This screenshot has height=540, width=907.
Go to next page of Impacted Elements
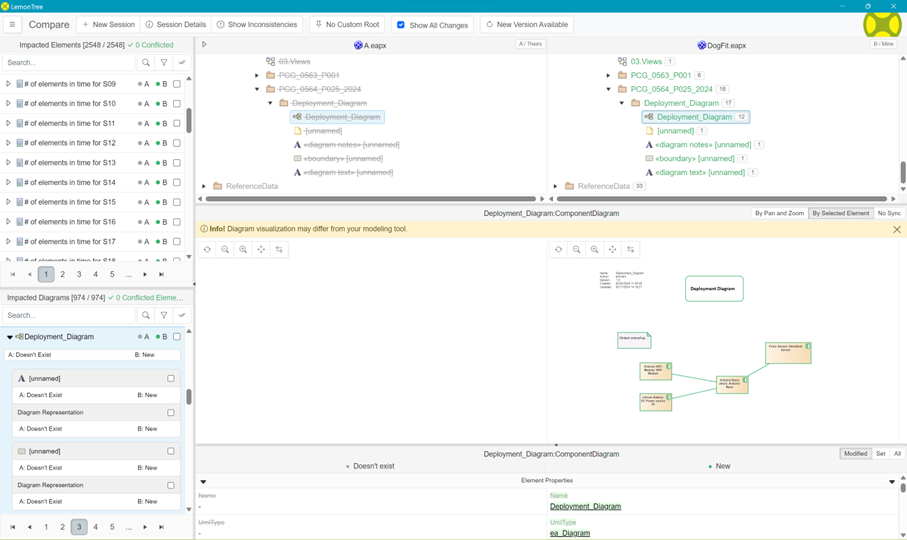click(x=145, y=274)
